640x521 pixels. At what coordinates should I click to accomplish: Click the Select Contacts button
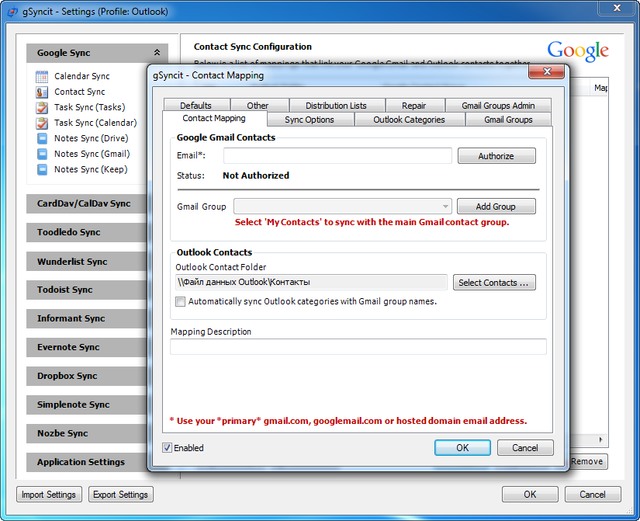click(x=494, y=283)
